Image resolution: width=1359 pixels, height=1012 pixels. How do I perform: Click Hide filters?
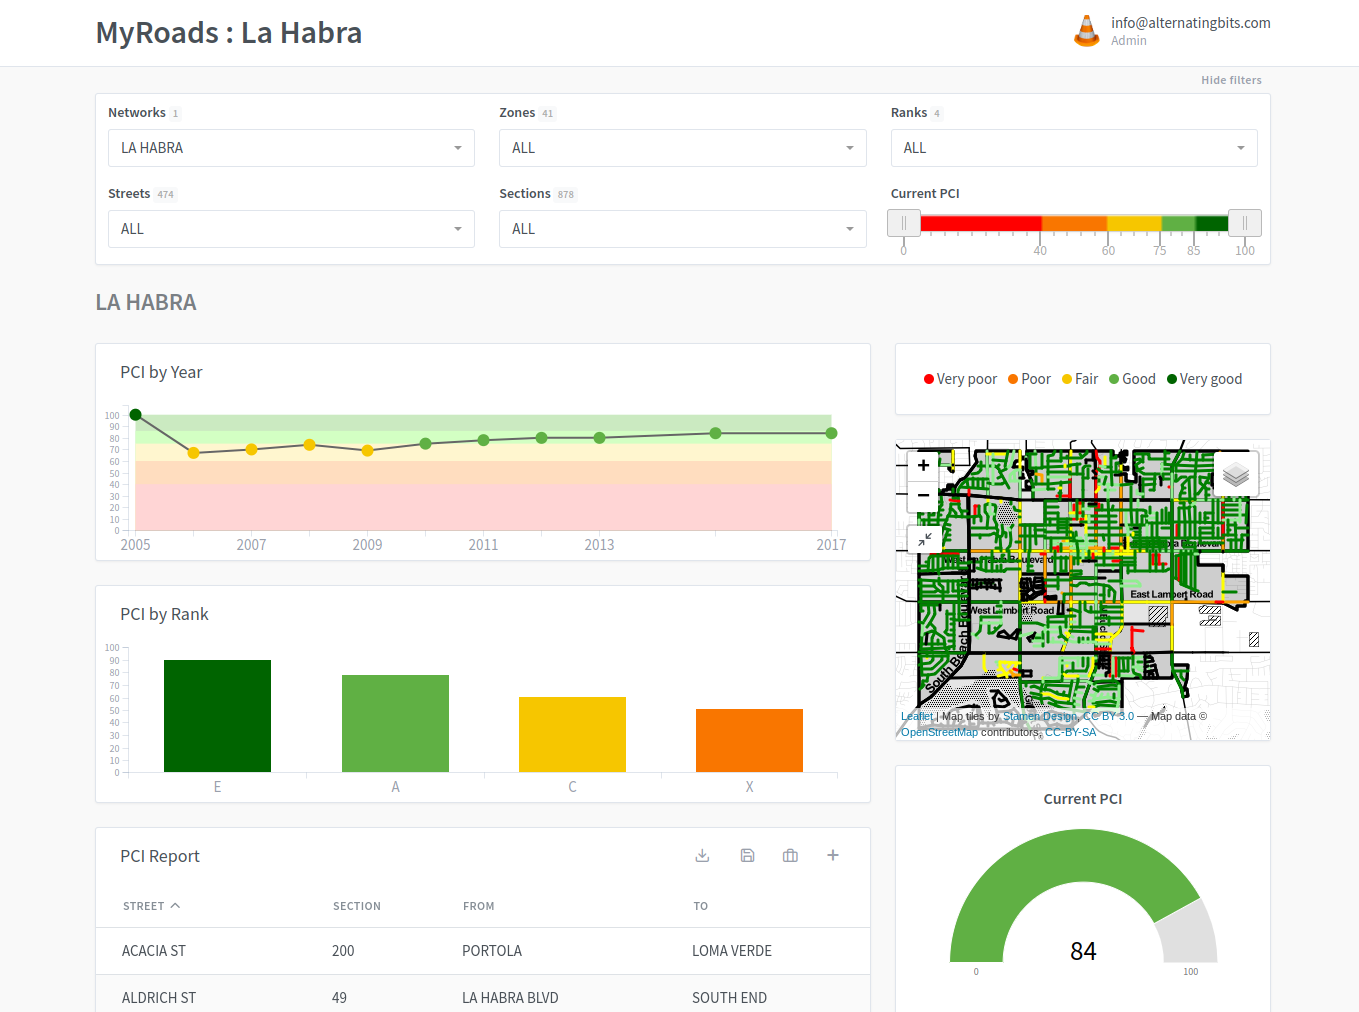(1231, 80)
